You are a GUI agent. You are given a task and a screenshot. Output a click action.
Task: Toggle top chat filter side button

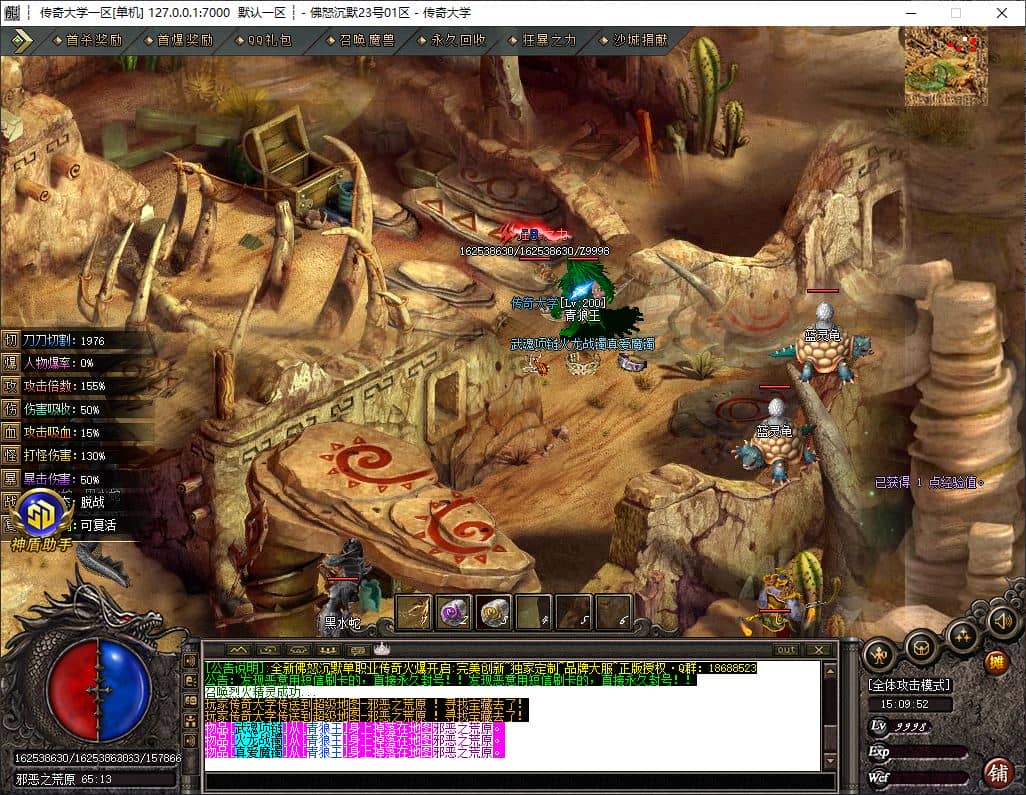click(191, 661)
